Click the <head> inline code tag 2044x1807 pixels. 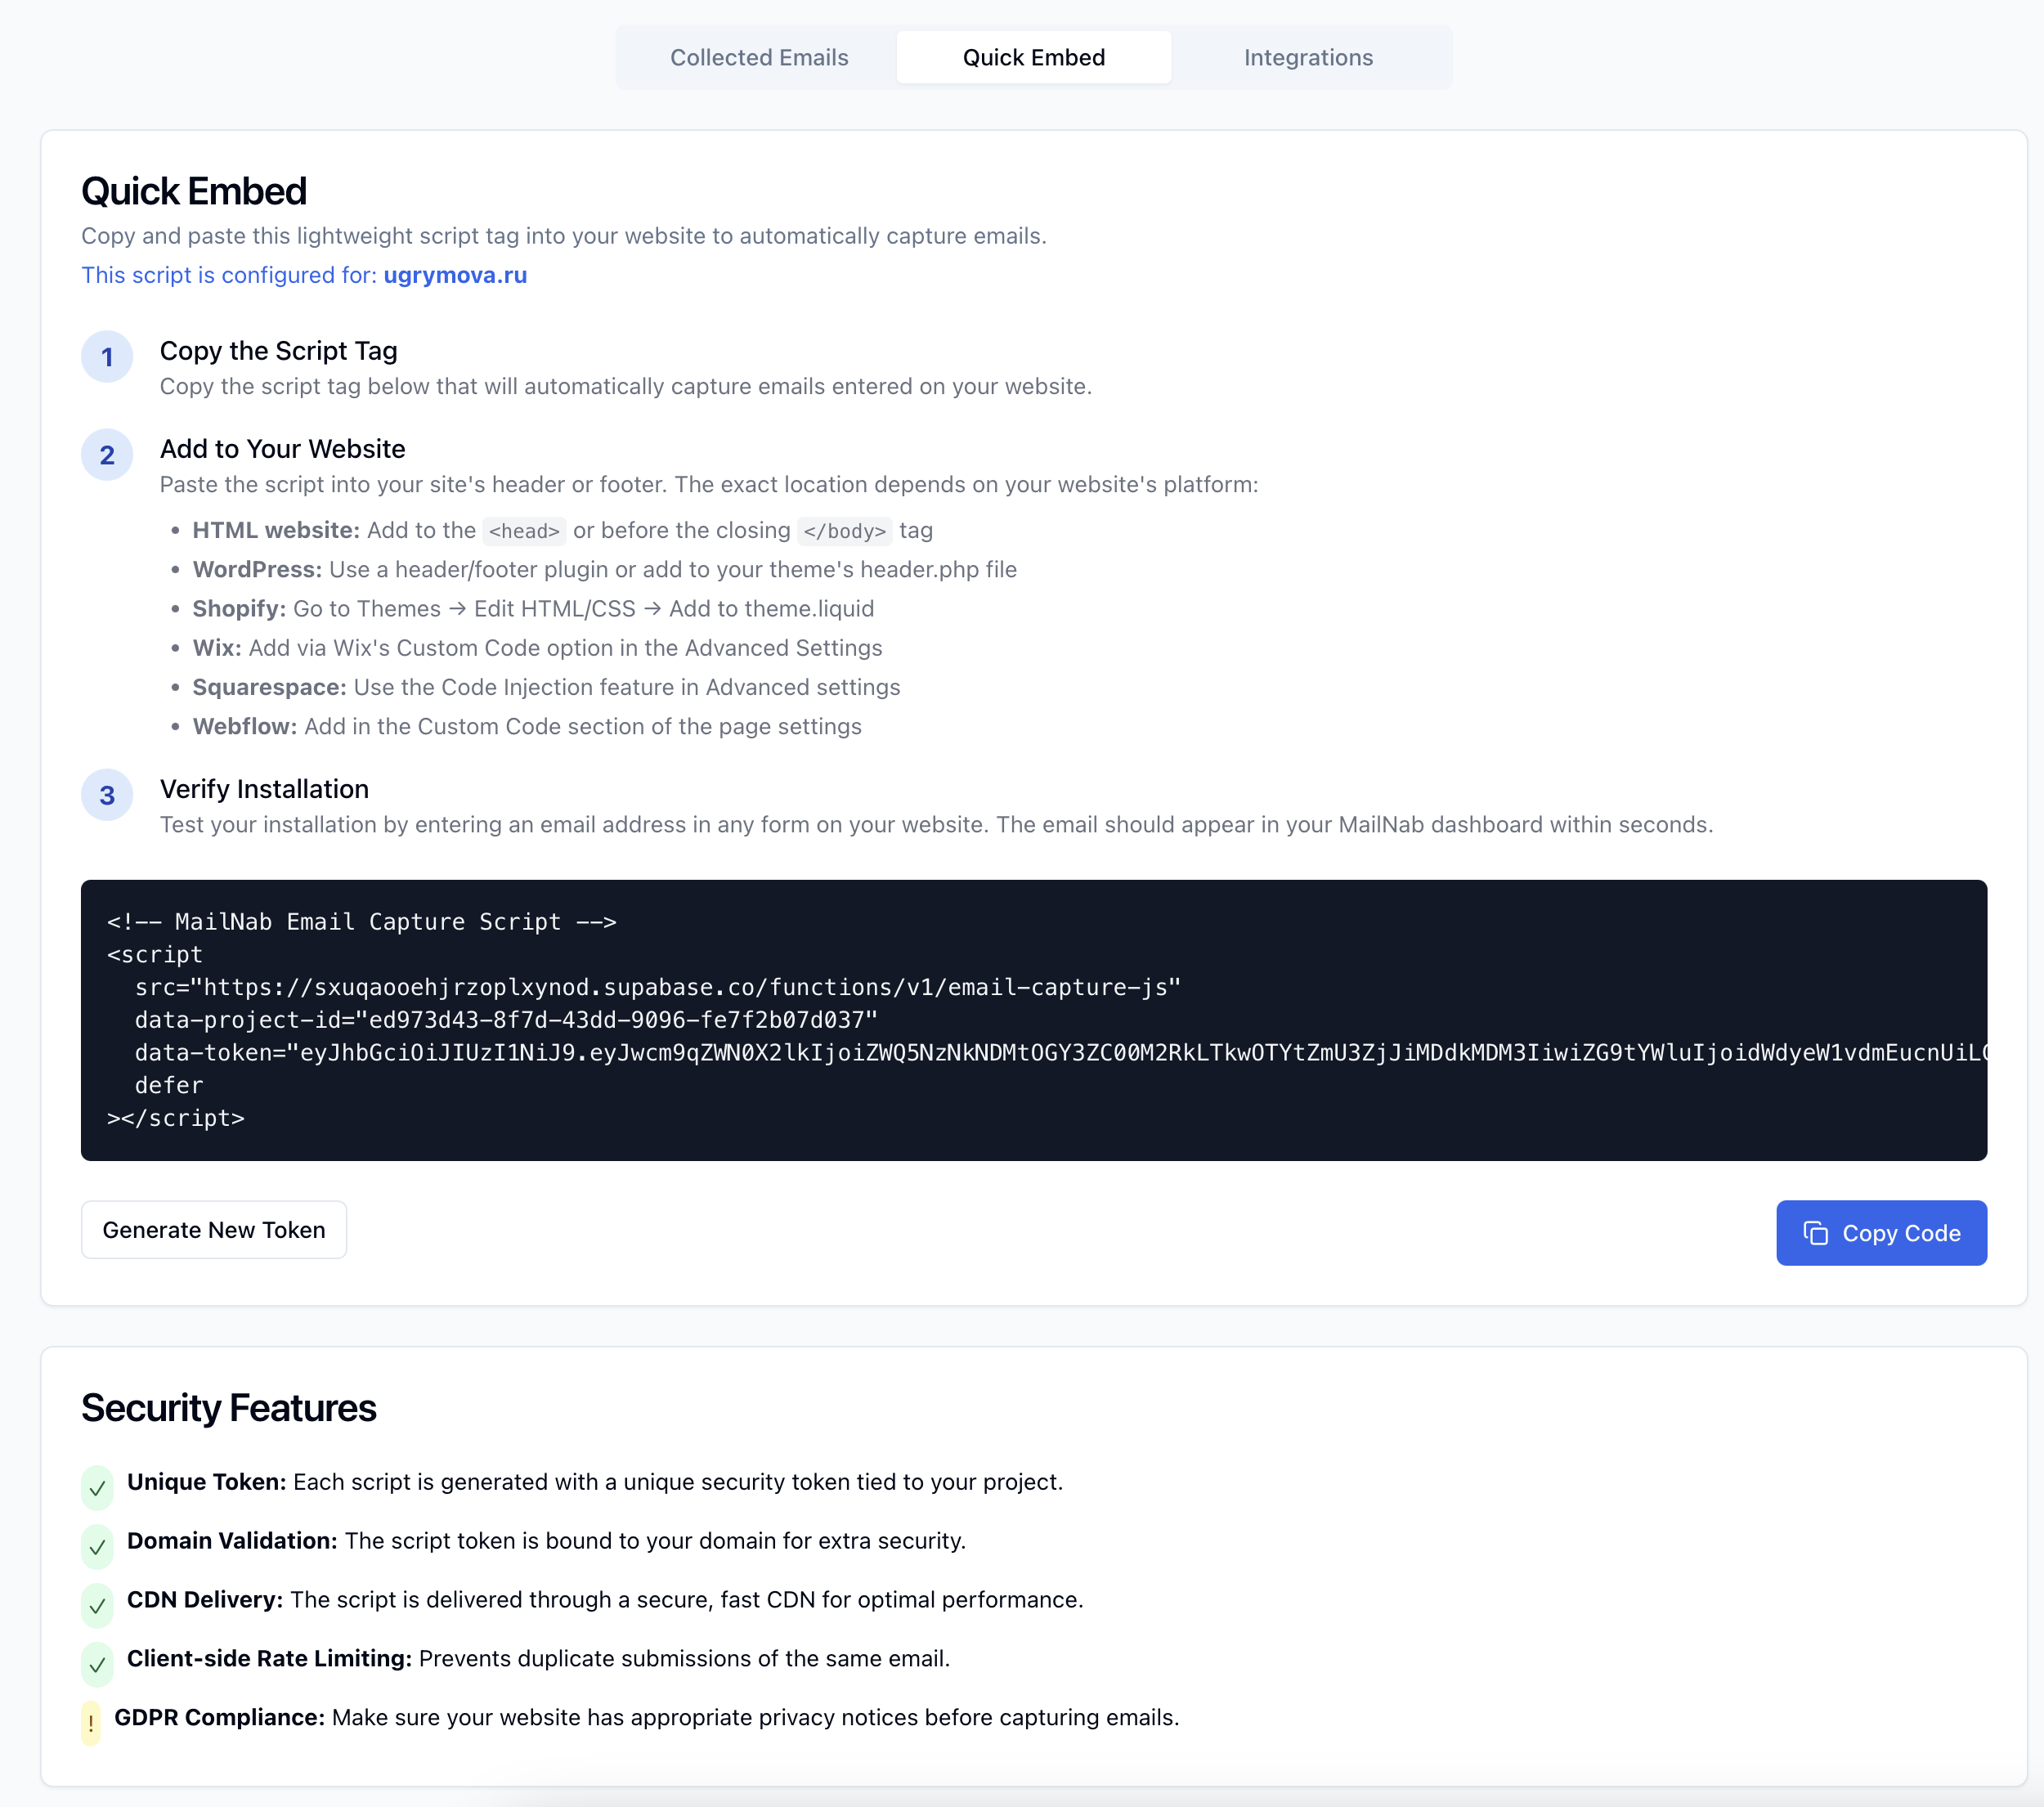[x=524, y=531]
